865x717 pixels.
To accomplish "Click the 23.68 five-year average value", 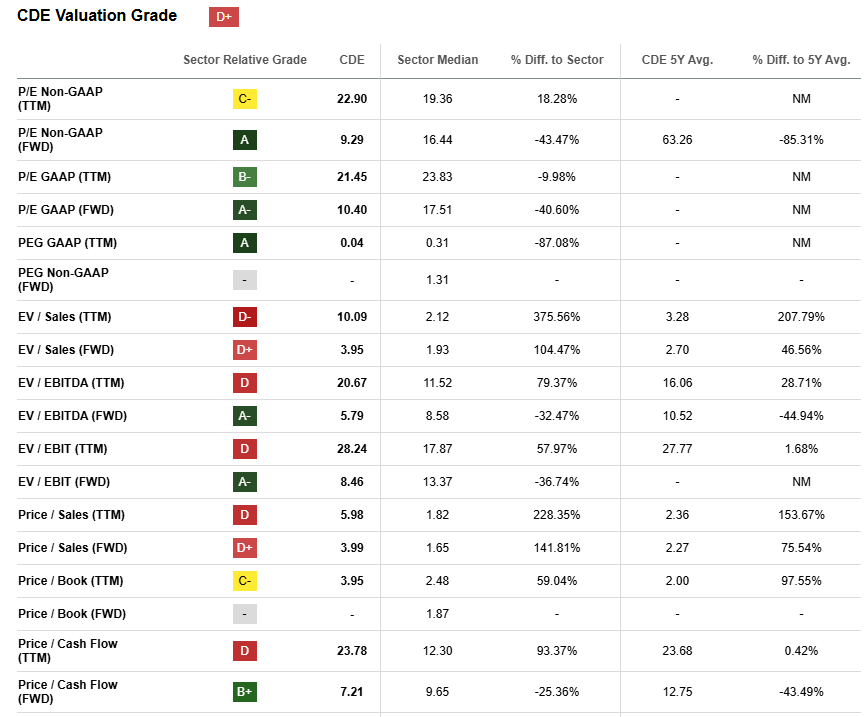I will (677, 651).
